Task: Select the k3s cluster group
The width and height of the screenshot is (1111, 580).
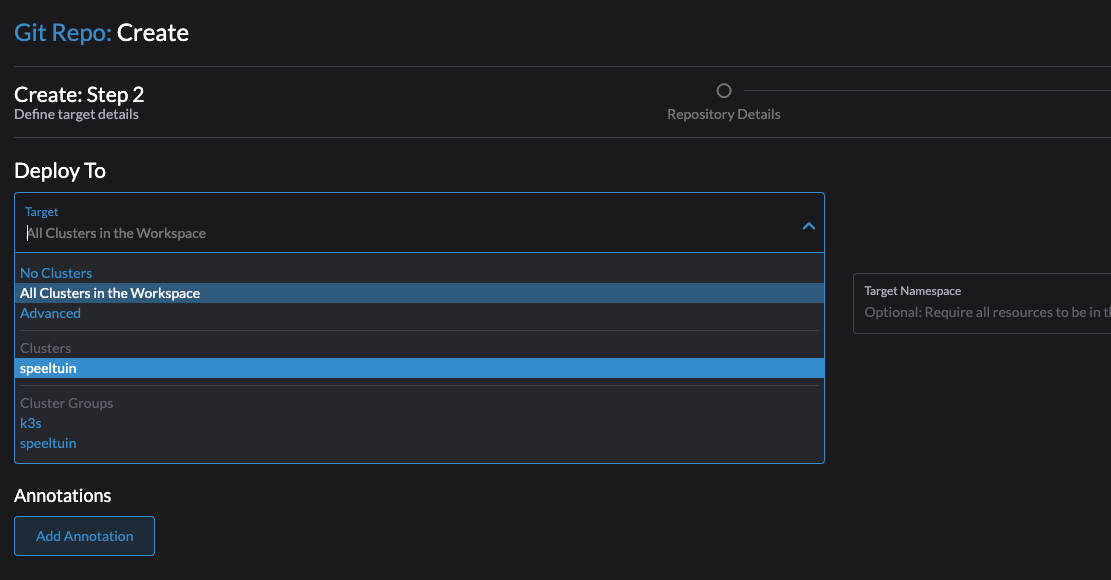Action: [x=30, y=423]
